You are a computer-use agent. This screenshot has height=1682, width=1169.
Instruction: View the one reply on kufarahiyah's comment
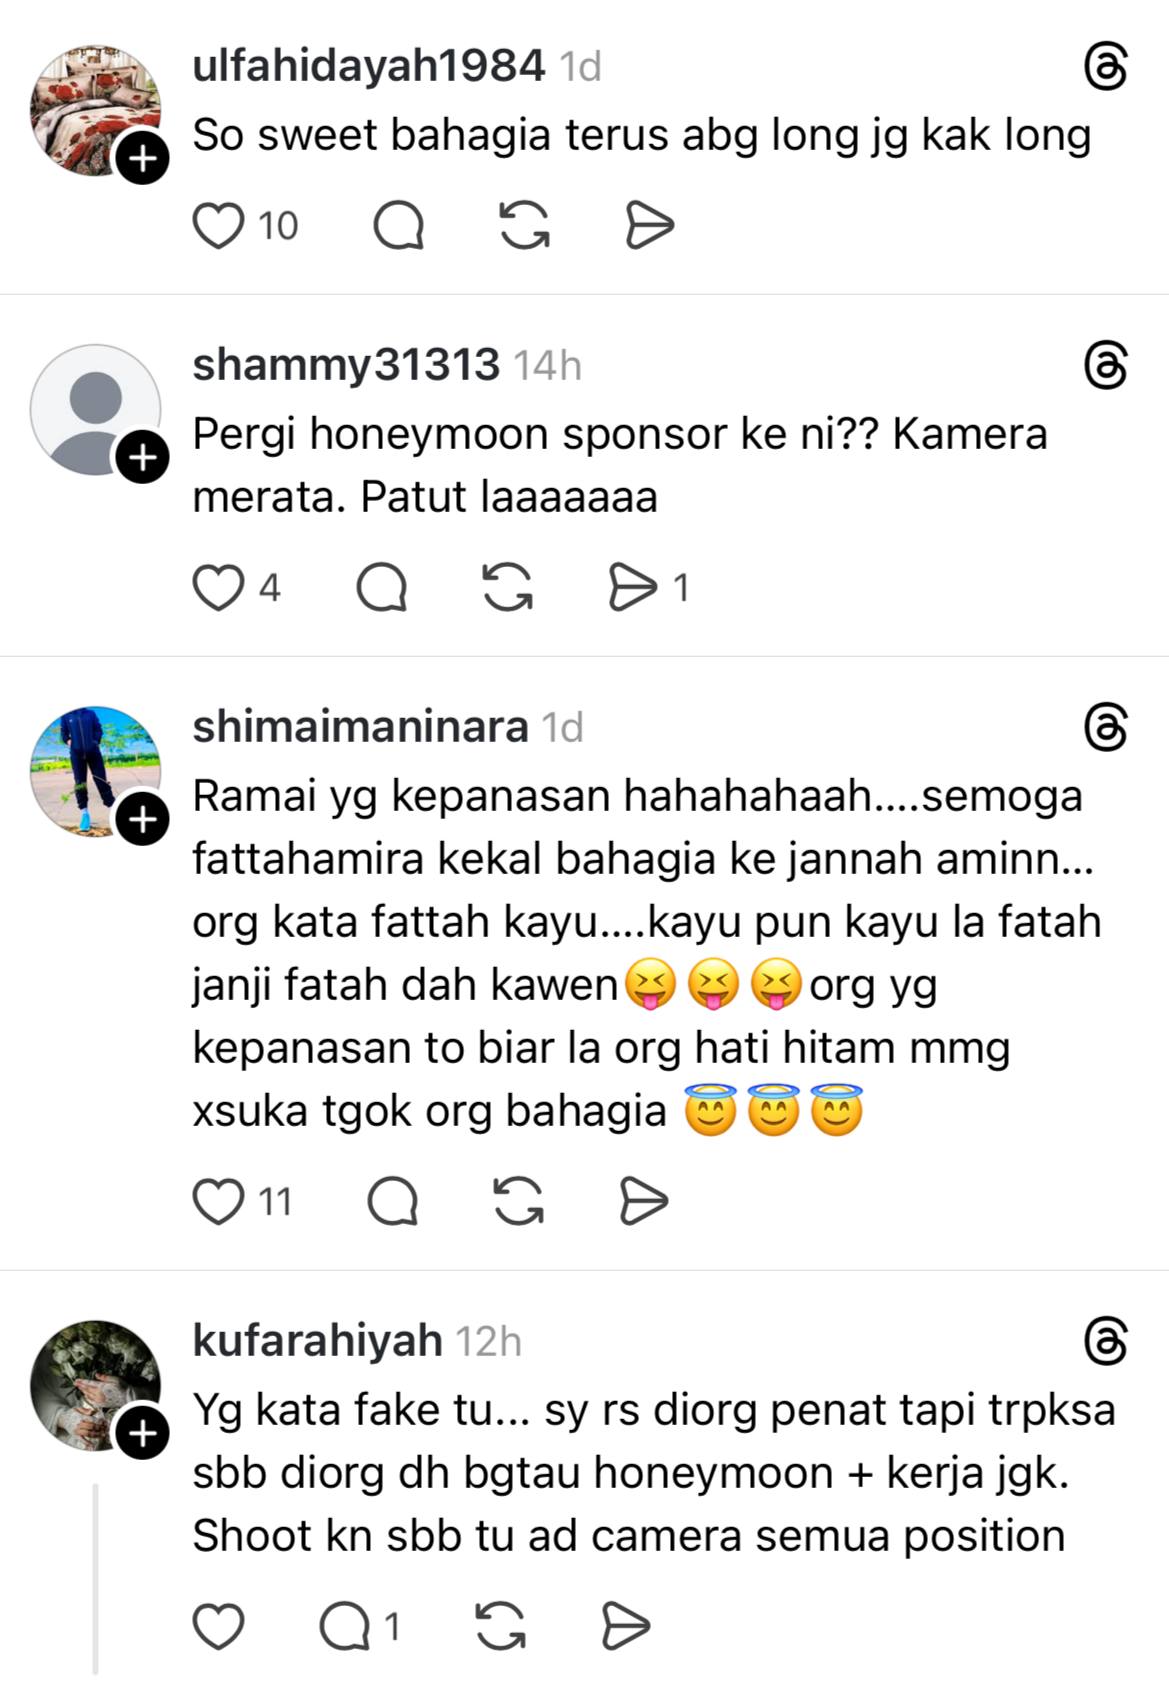coord(360,1626)
